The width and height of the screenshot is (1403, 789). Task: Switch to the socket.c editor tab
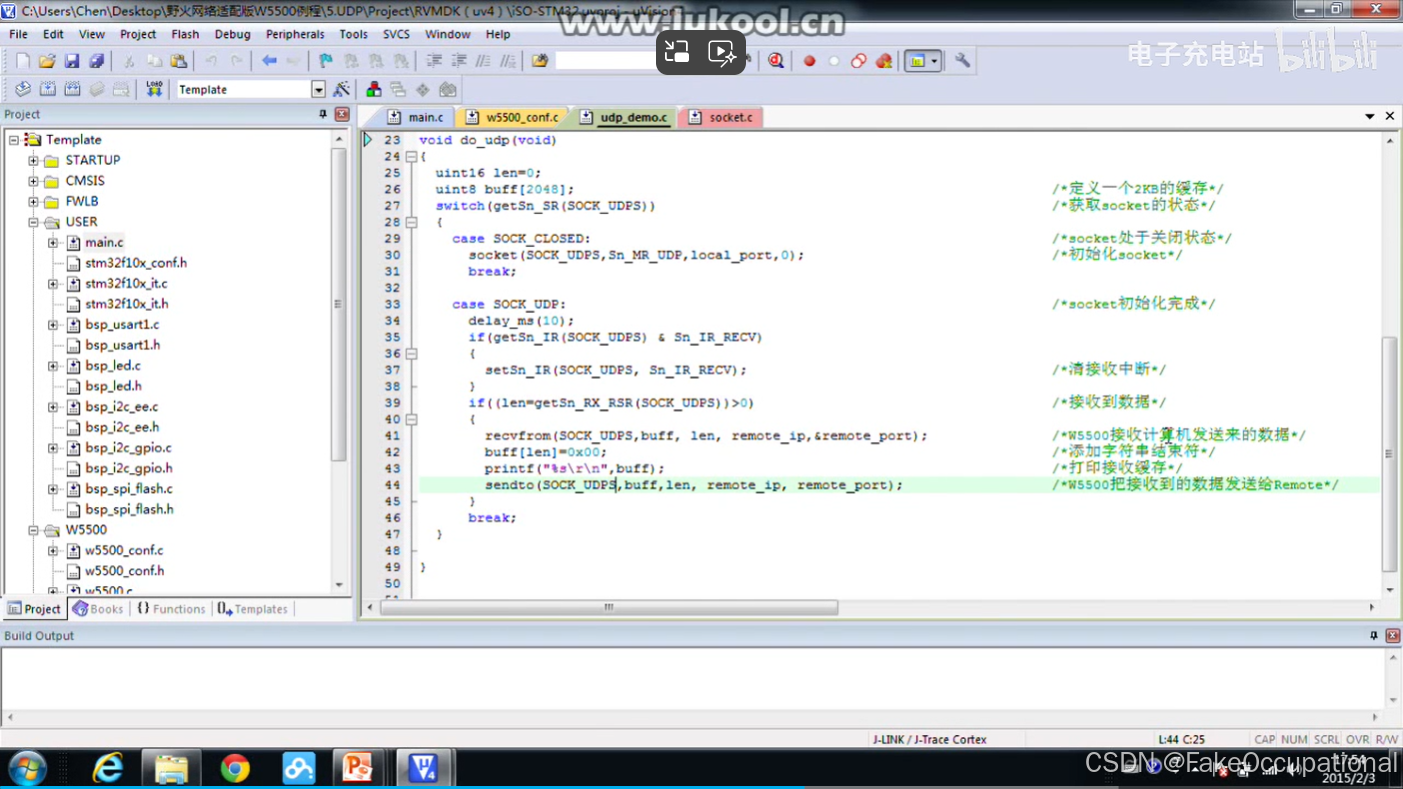(721, 117)
